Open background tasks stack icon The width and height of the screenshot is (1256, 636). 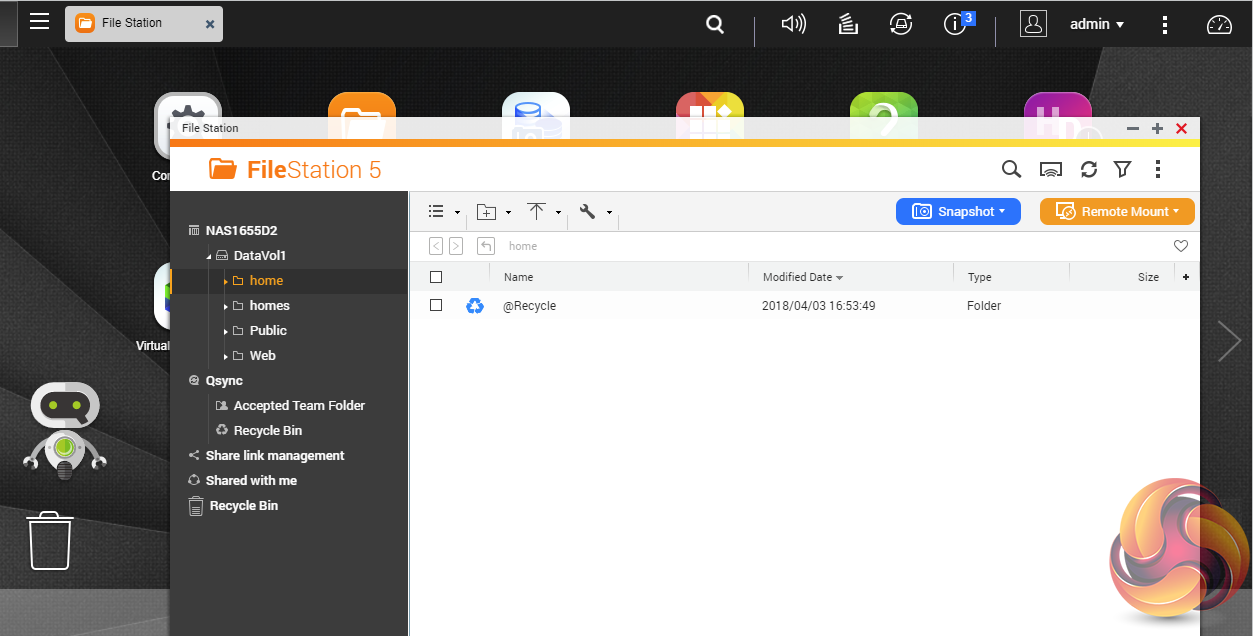coord(848,24)
